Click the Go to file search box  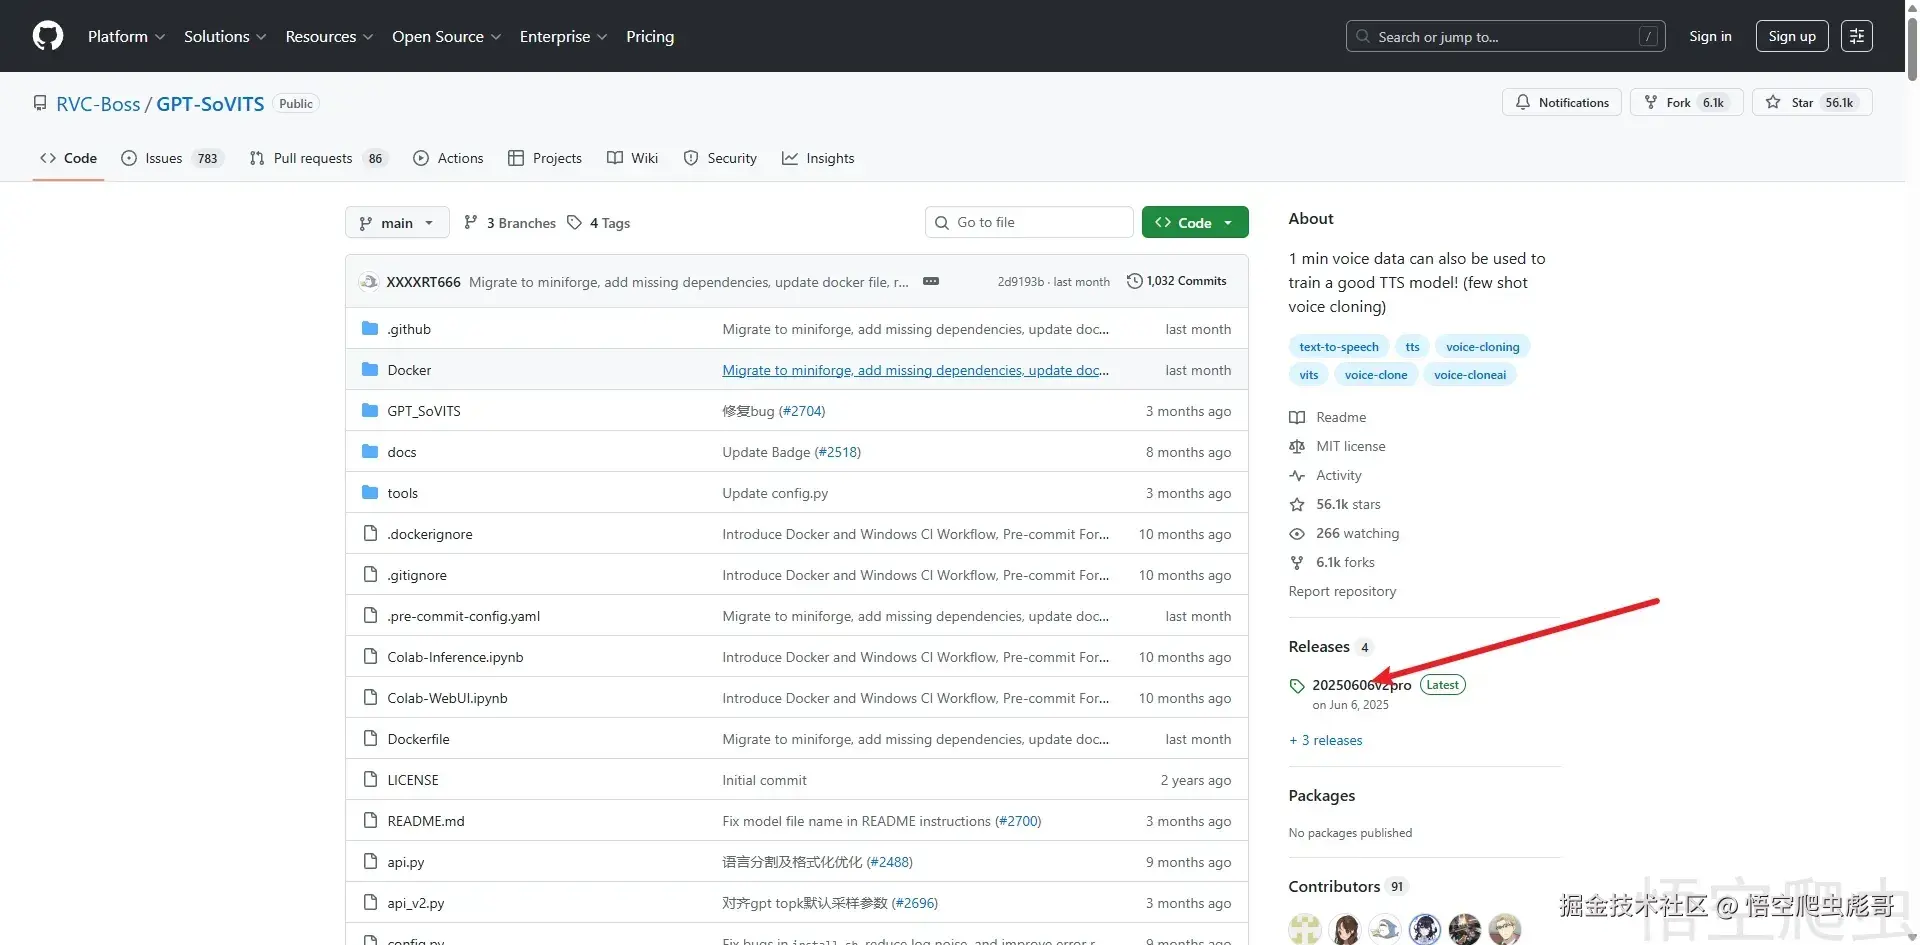(1029, 222)
